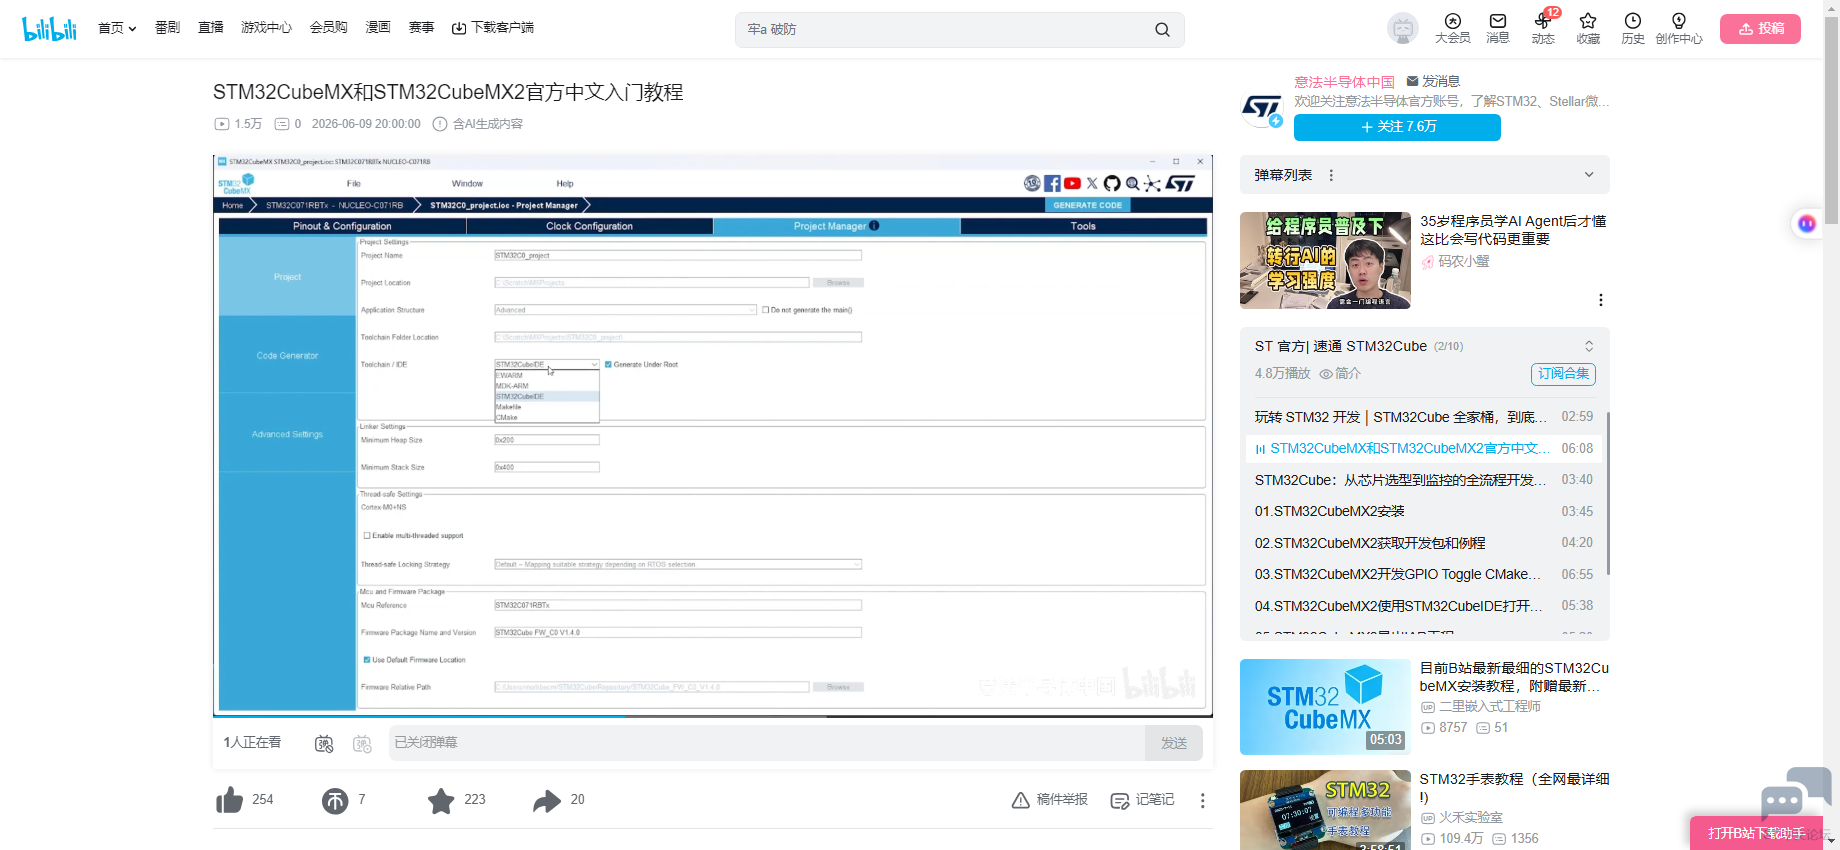The image size is (1840, 850).
Task: Share the video with the arrow icon
Action: [x=547, y=800]
